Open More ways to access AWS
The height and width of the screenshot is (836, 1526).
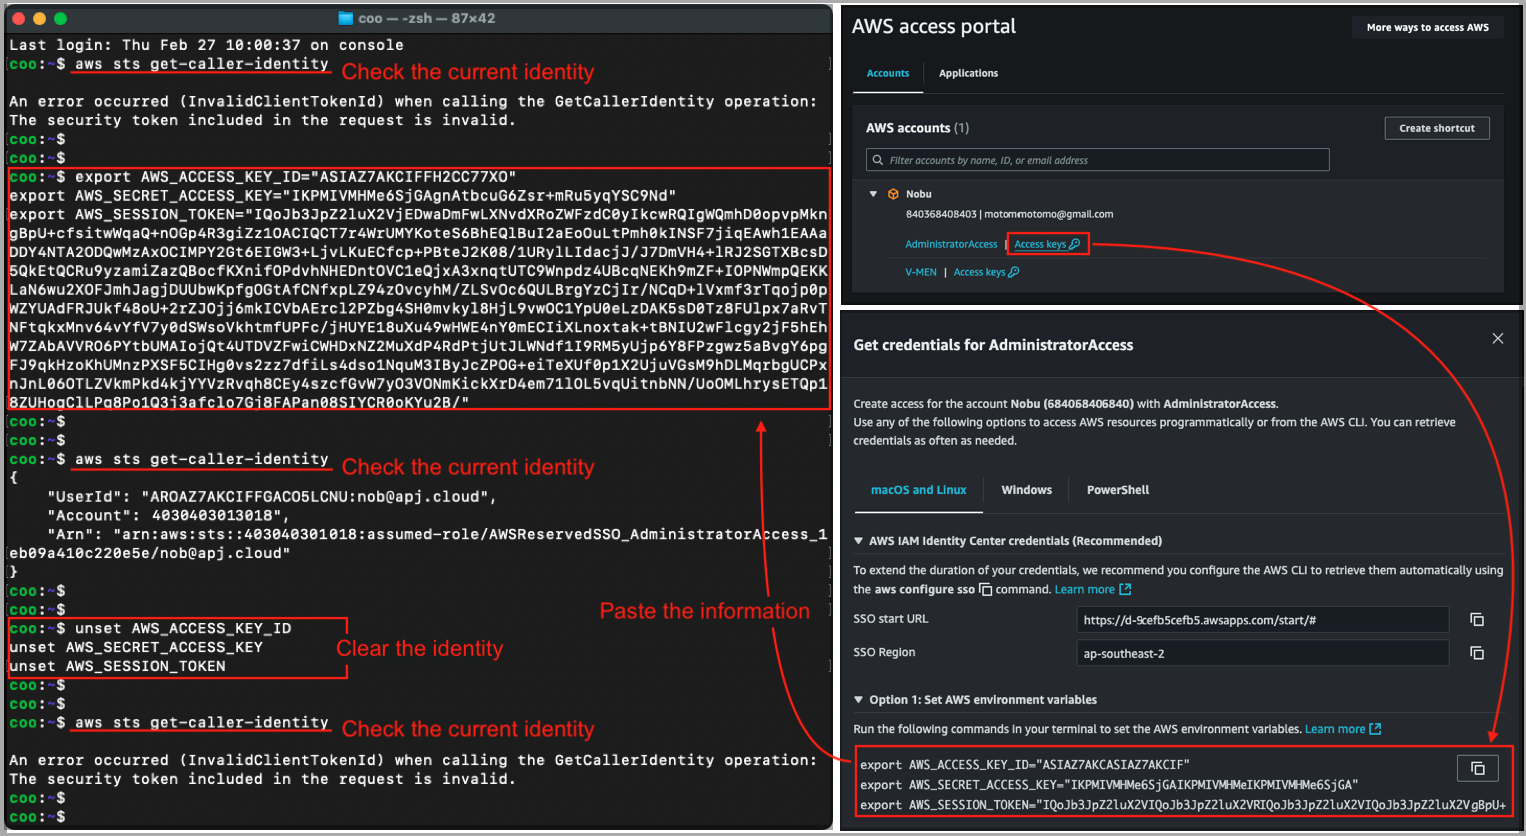(1427, 27)
